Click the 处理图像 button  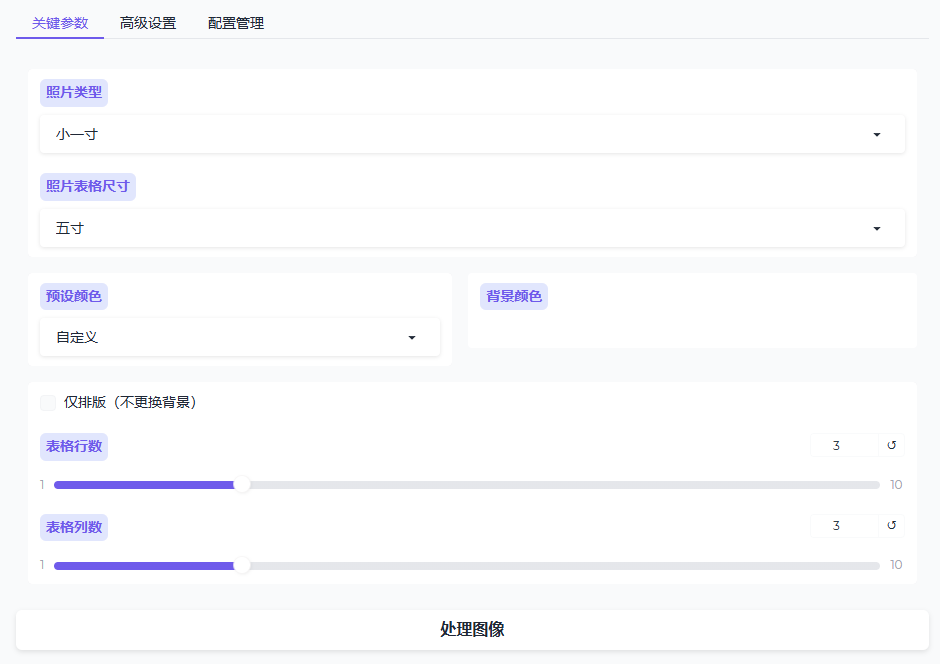(x=472, y=630)
